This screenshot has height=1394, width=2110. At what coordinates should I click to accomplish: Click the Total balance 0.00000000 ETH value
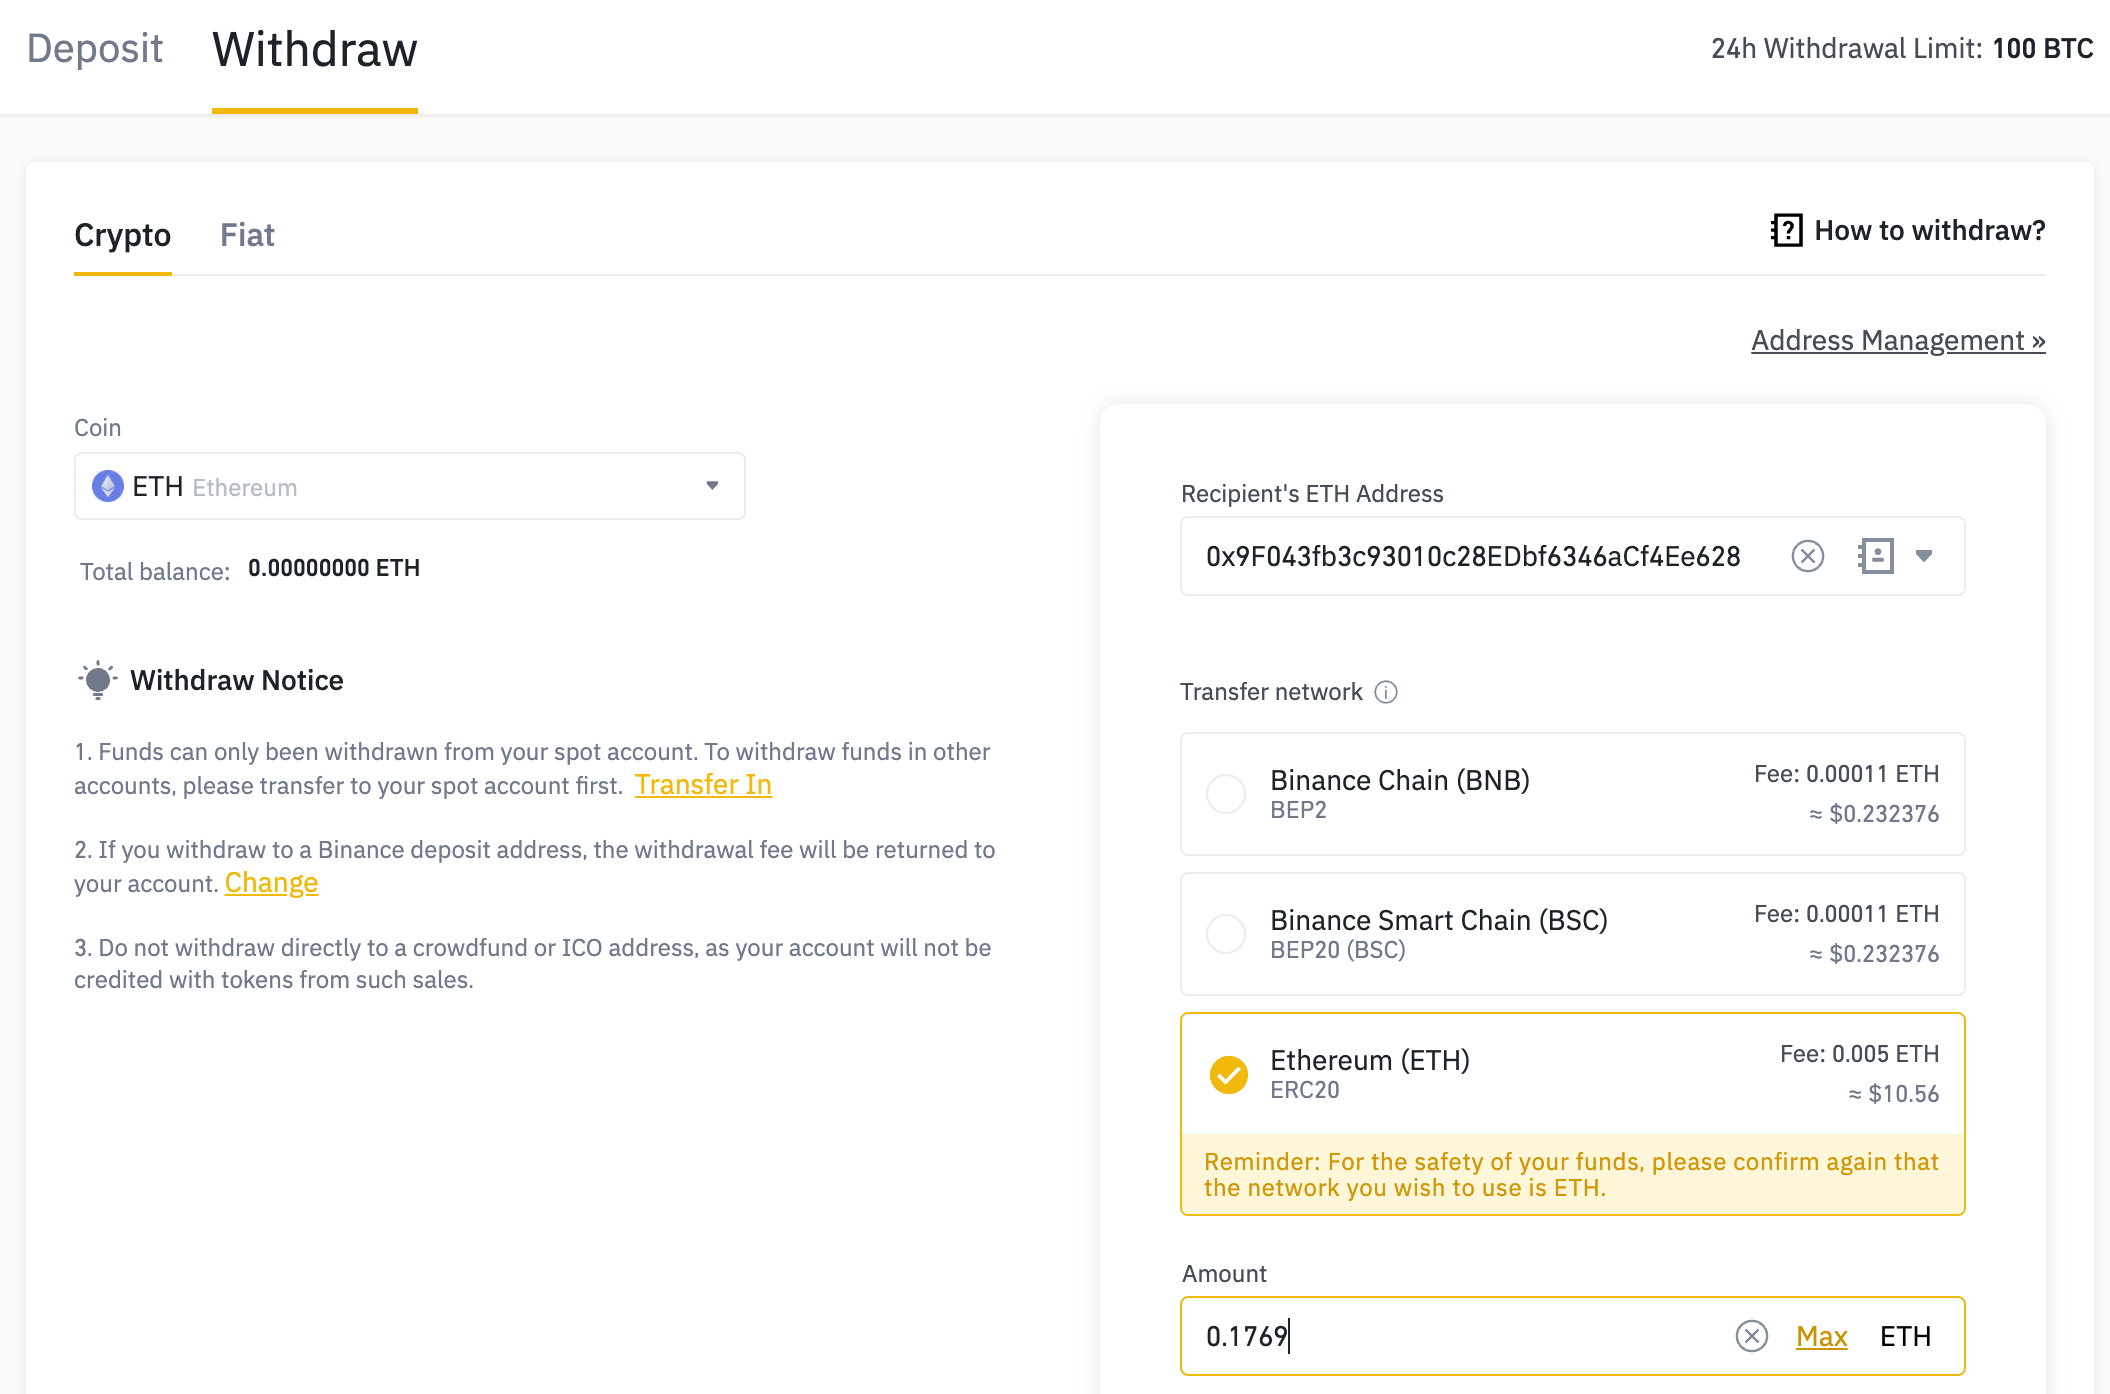[334, 568]
